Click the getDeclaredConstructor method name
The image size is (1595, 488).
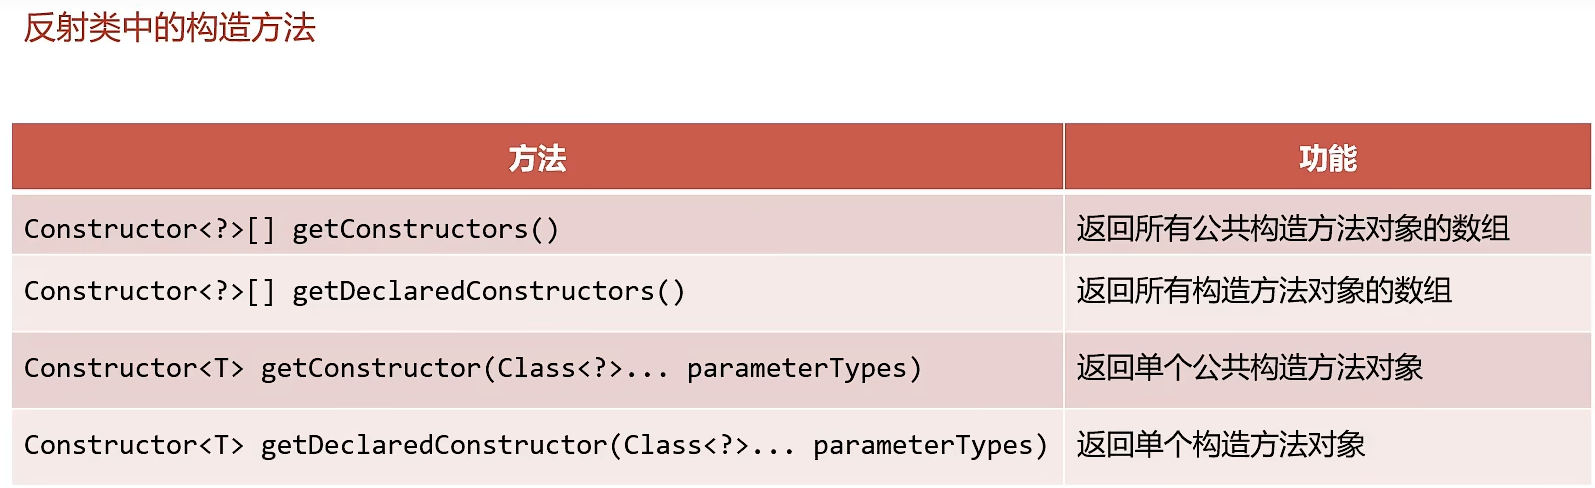433,446
